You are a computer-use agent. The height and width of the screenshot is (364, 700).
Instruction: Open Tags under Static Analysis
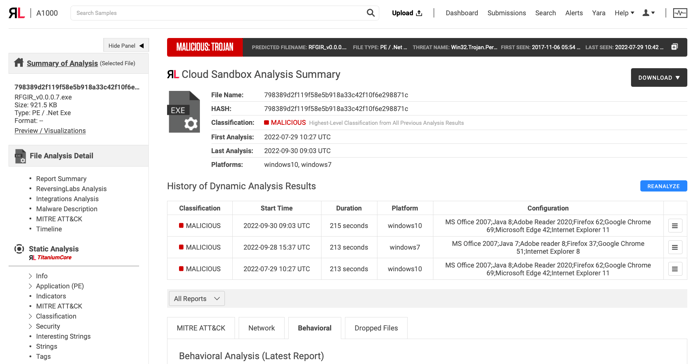[x=43, y=356]
